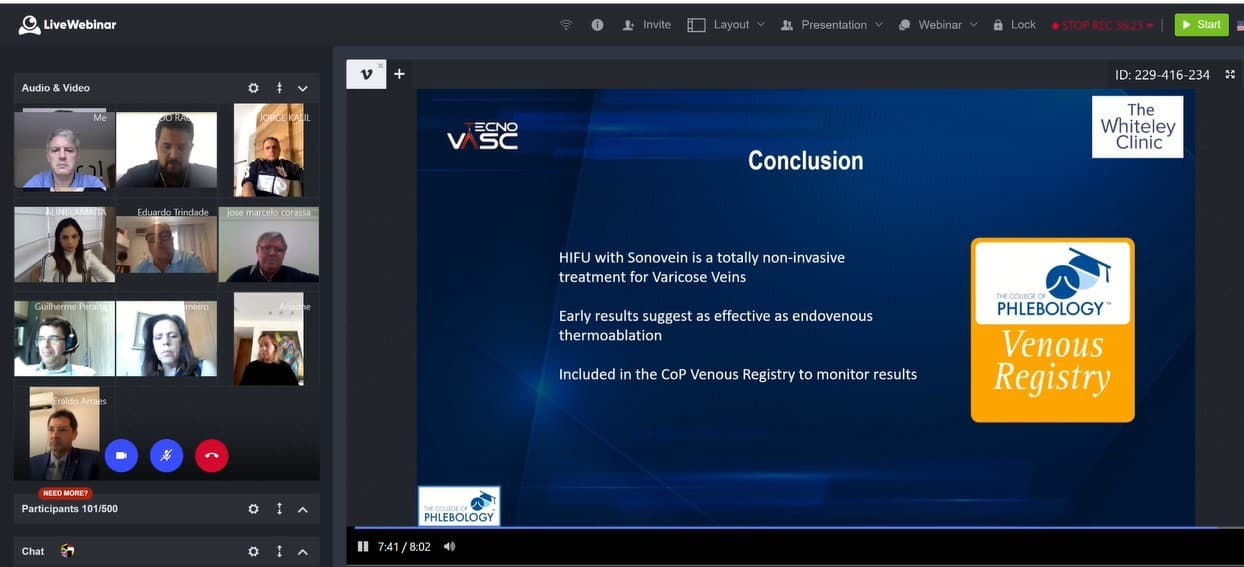
Task: Click the Venous Registry logo on slide
Action: [1053, 330]
